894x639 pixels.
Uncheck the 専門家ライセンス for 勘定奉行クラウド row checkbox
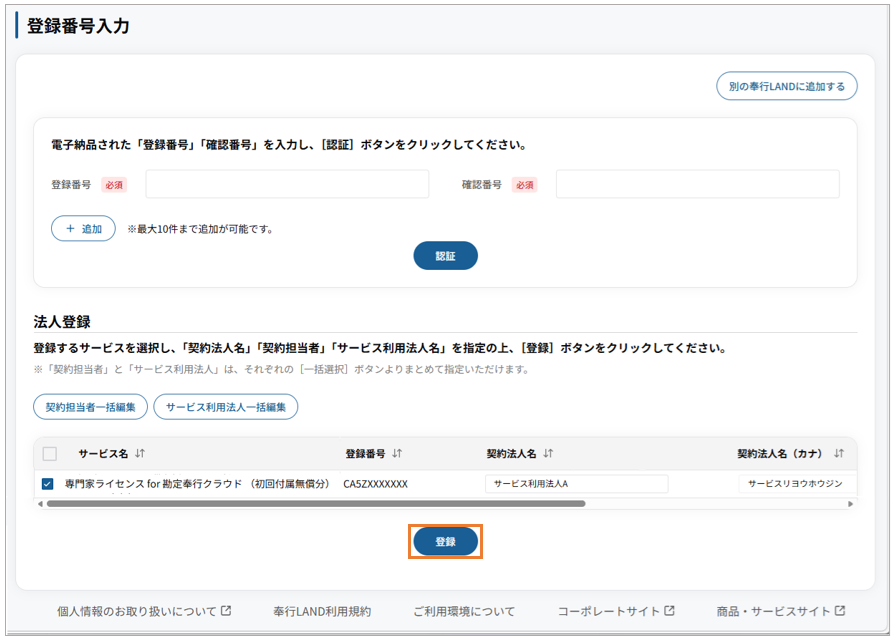(48, 484)
